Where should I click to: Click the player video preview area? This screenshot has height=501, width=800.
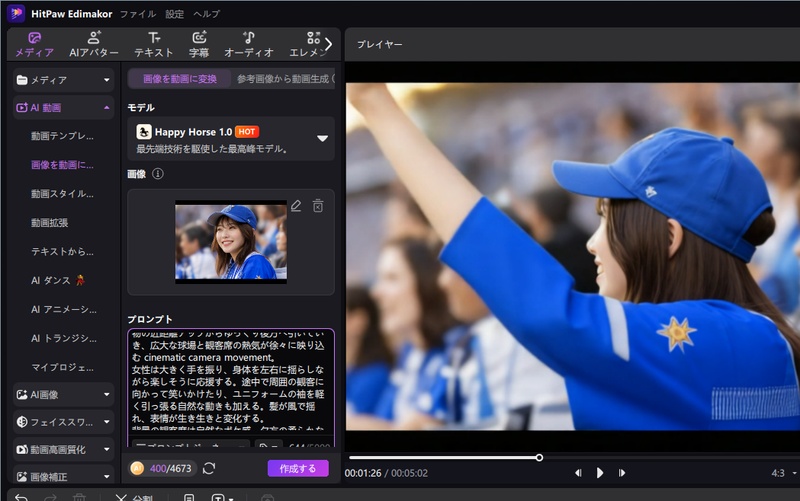[572, 257]
